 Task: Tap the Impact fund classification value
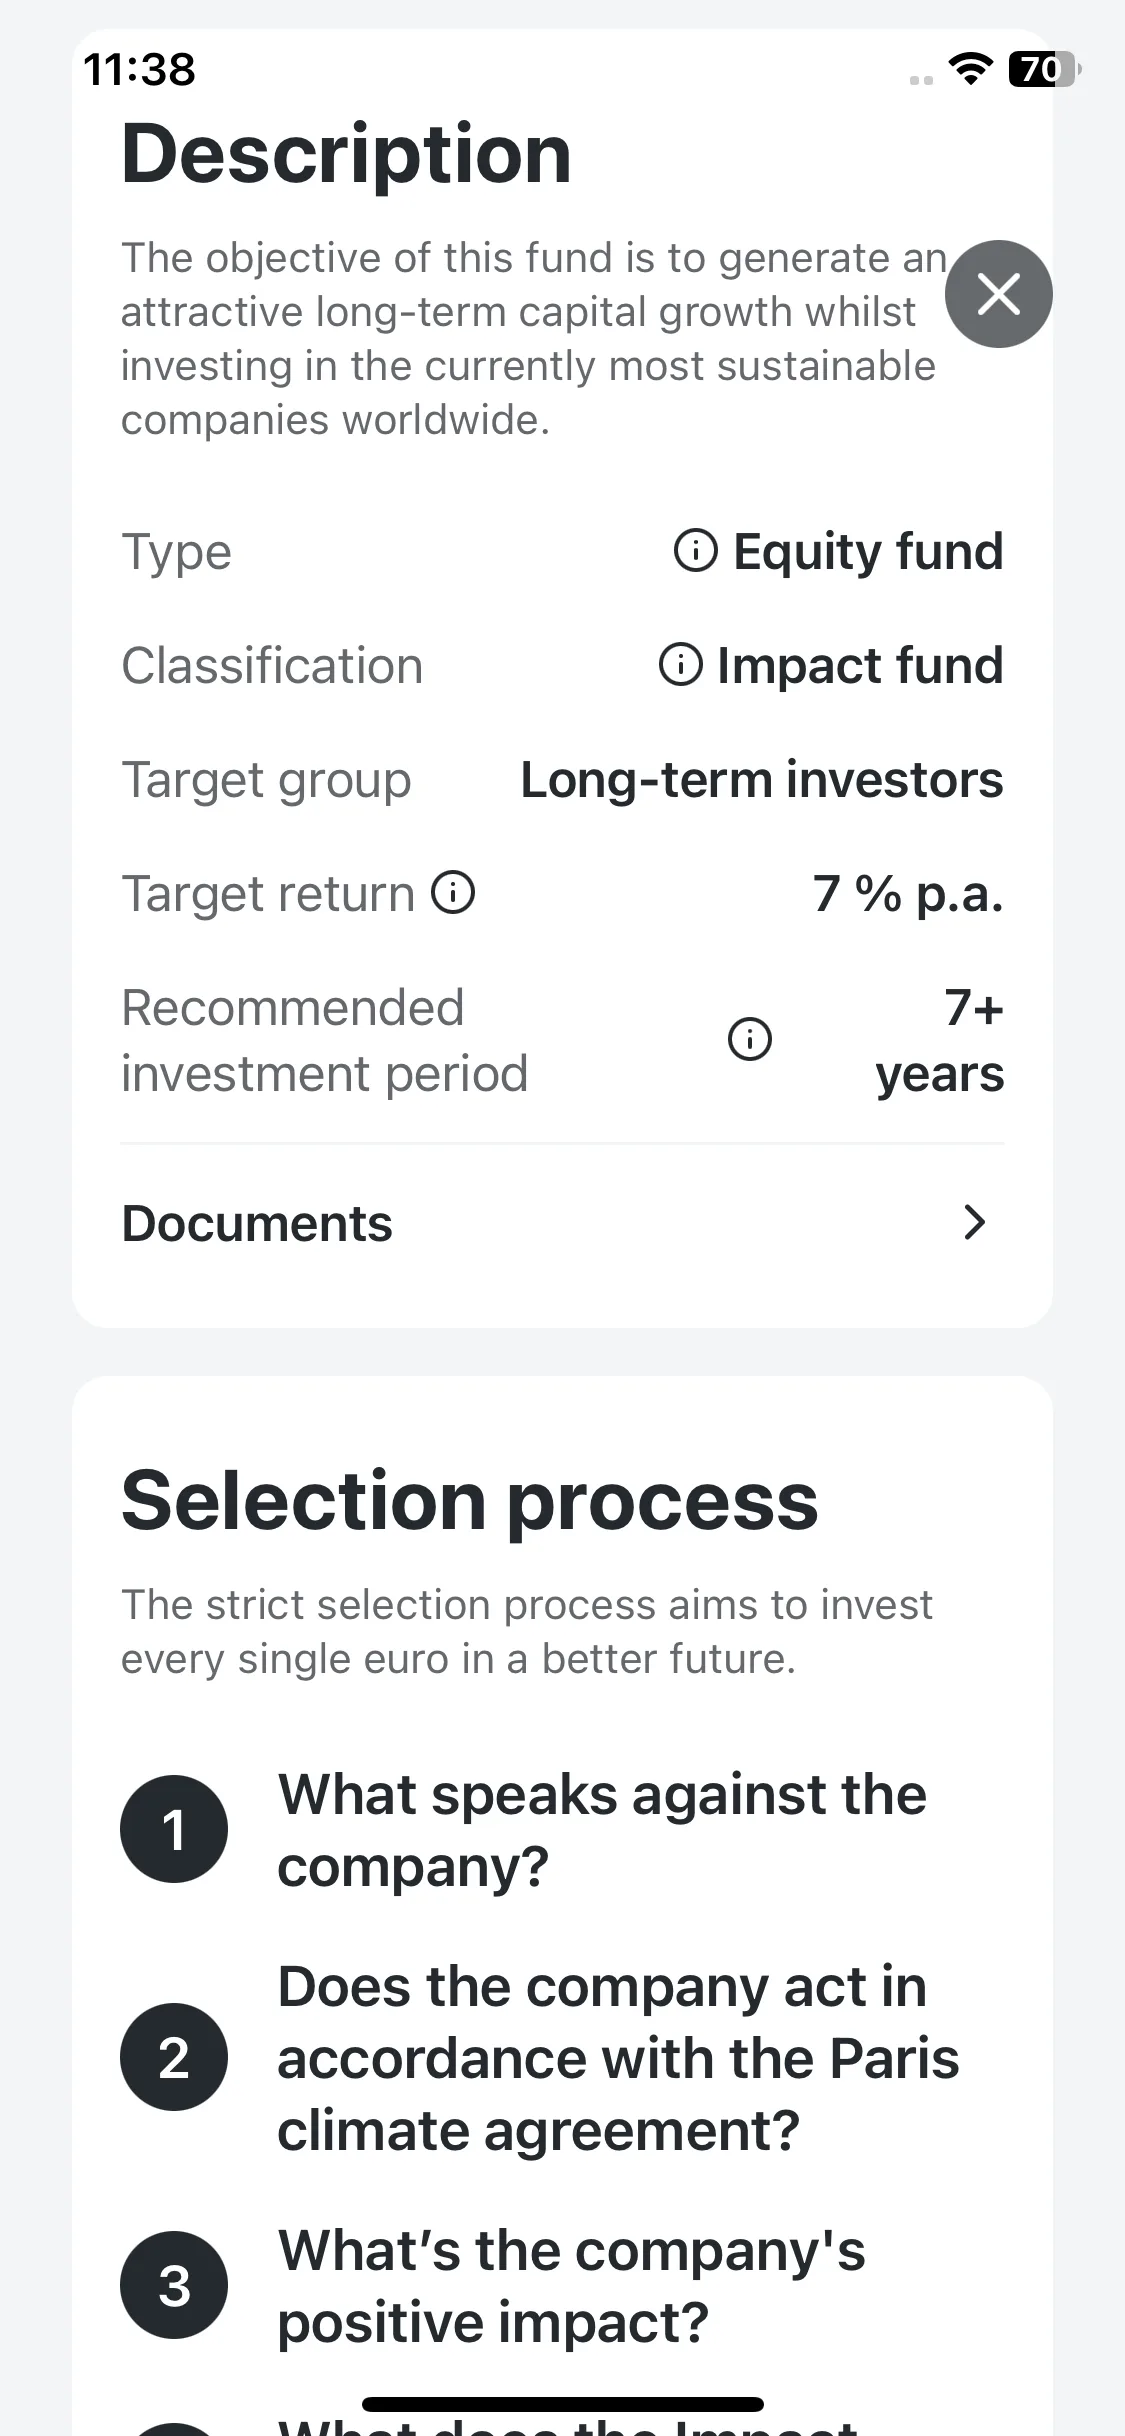click(x=860, y=665)
